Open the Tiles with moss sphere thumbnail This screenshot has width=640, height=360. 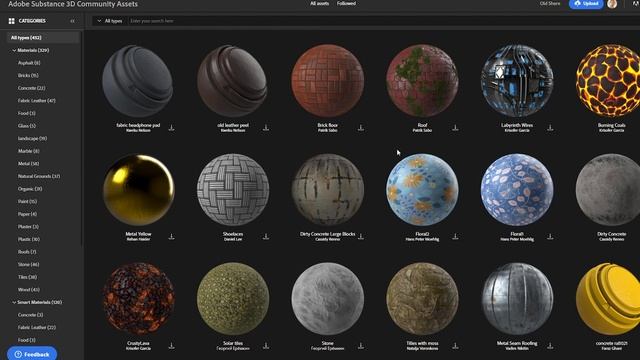(422, 299)
